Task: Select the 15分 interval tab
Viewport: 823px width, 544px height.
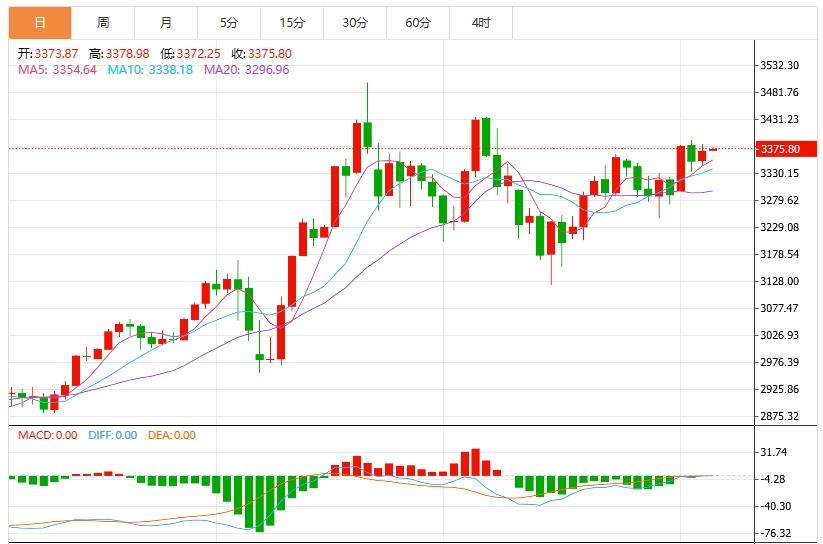Action: point(292,22)
